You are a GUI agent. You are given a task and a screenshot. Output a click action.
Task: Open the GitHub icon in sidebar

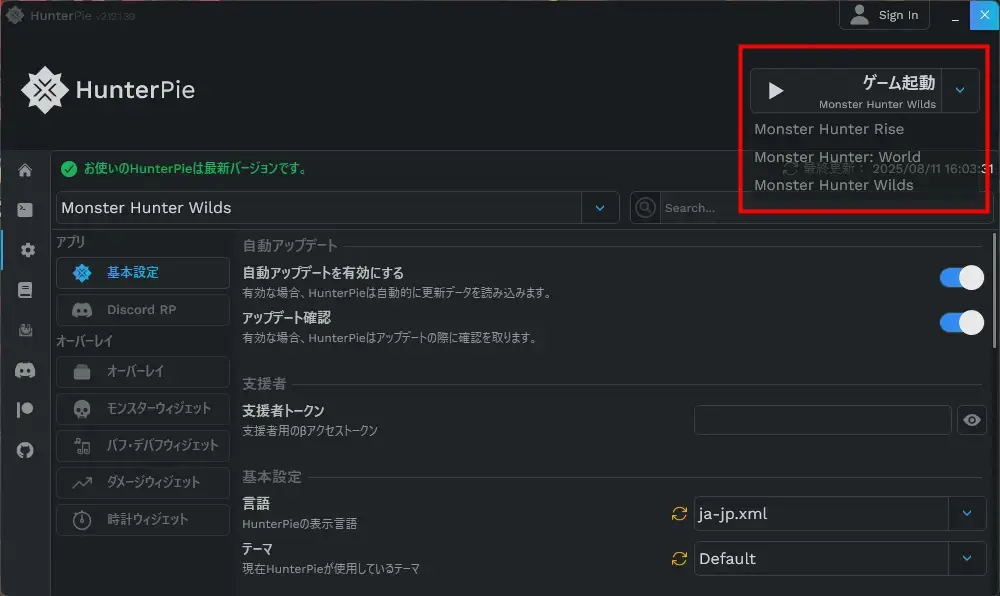(25, 450)
